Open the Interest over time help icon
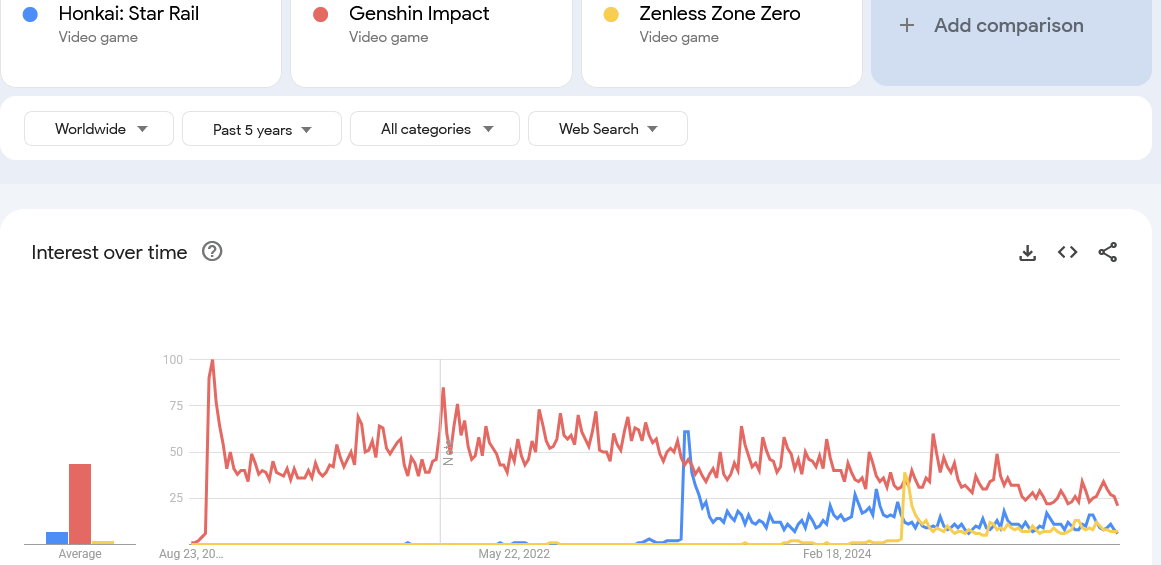 click(x=212, y=252)
